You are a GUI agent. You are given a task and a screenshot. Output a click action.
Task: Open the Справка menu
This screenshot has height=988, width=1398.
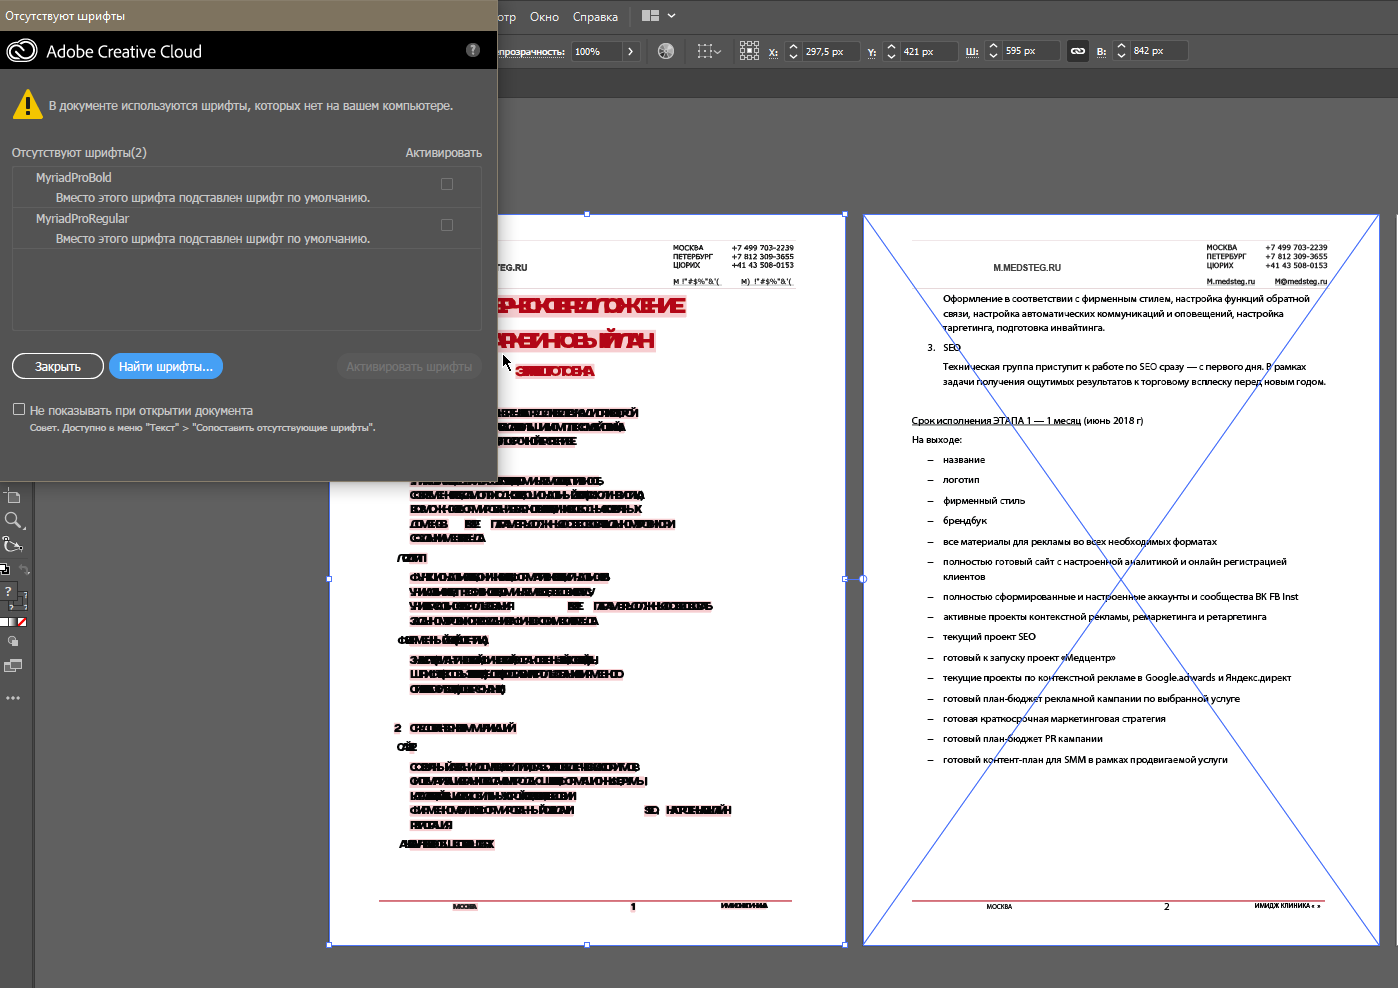(x=595, y=17)
